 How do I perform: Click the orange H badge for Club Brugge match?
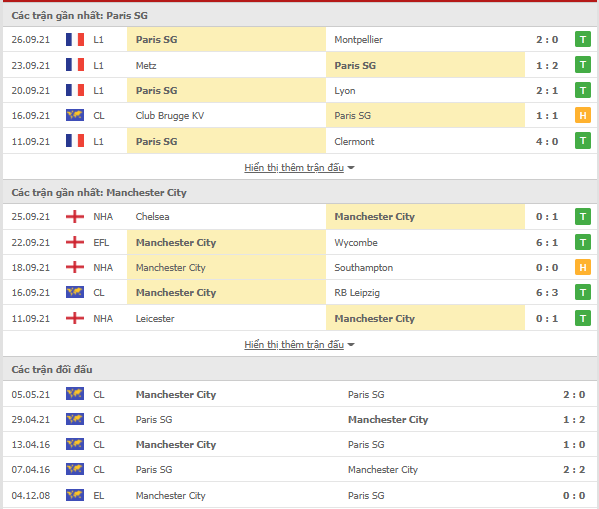583,115
